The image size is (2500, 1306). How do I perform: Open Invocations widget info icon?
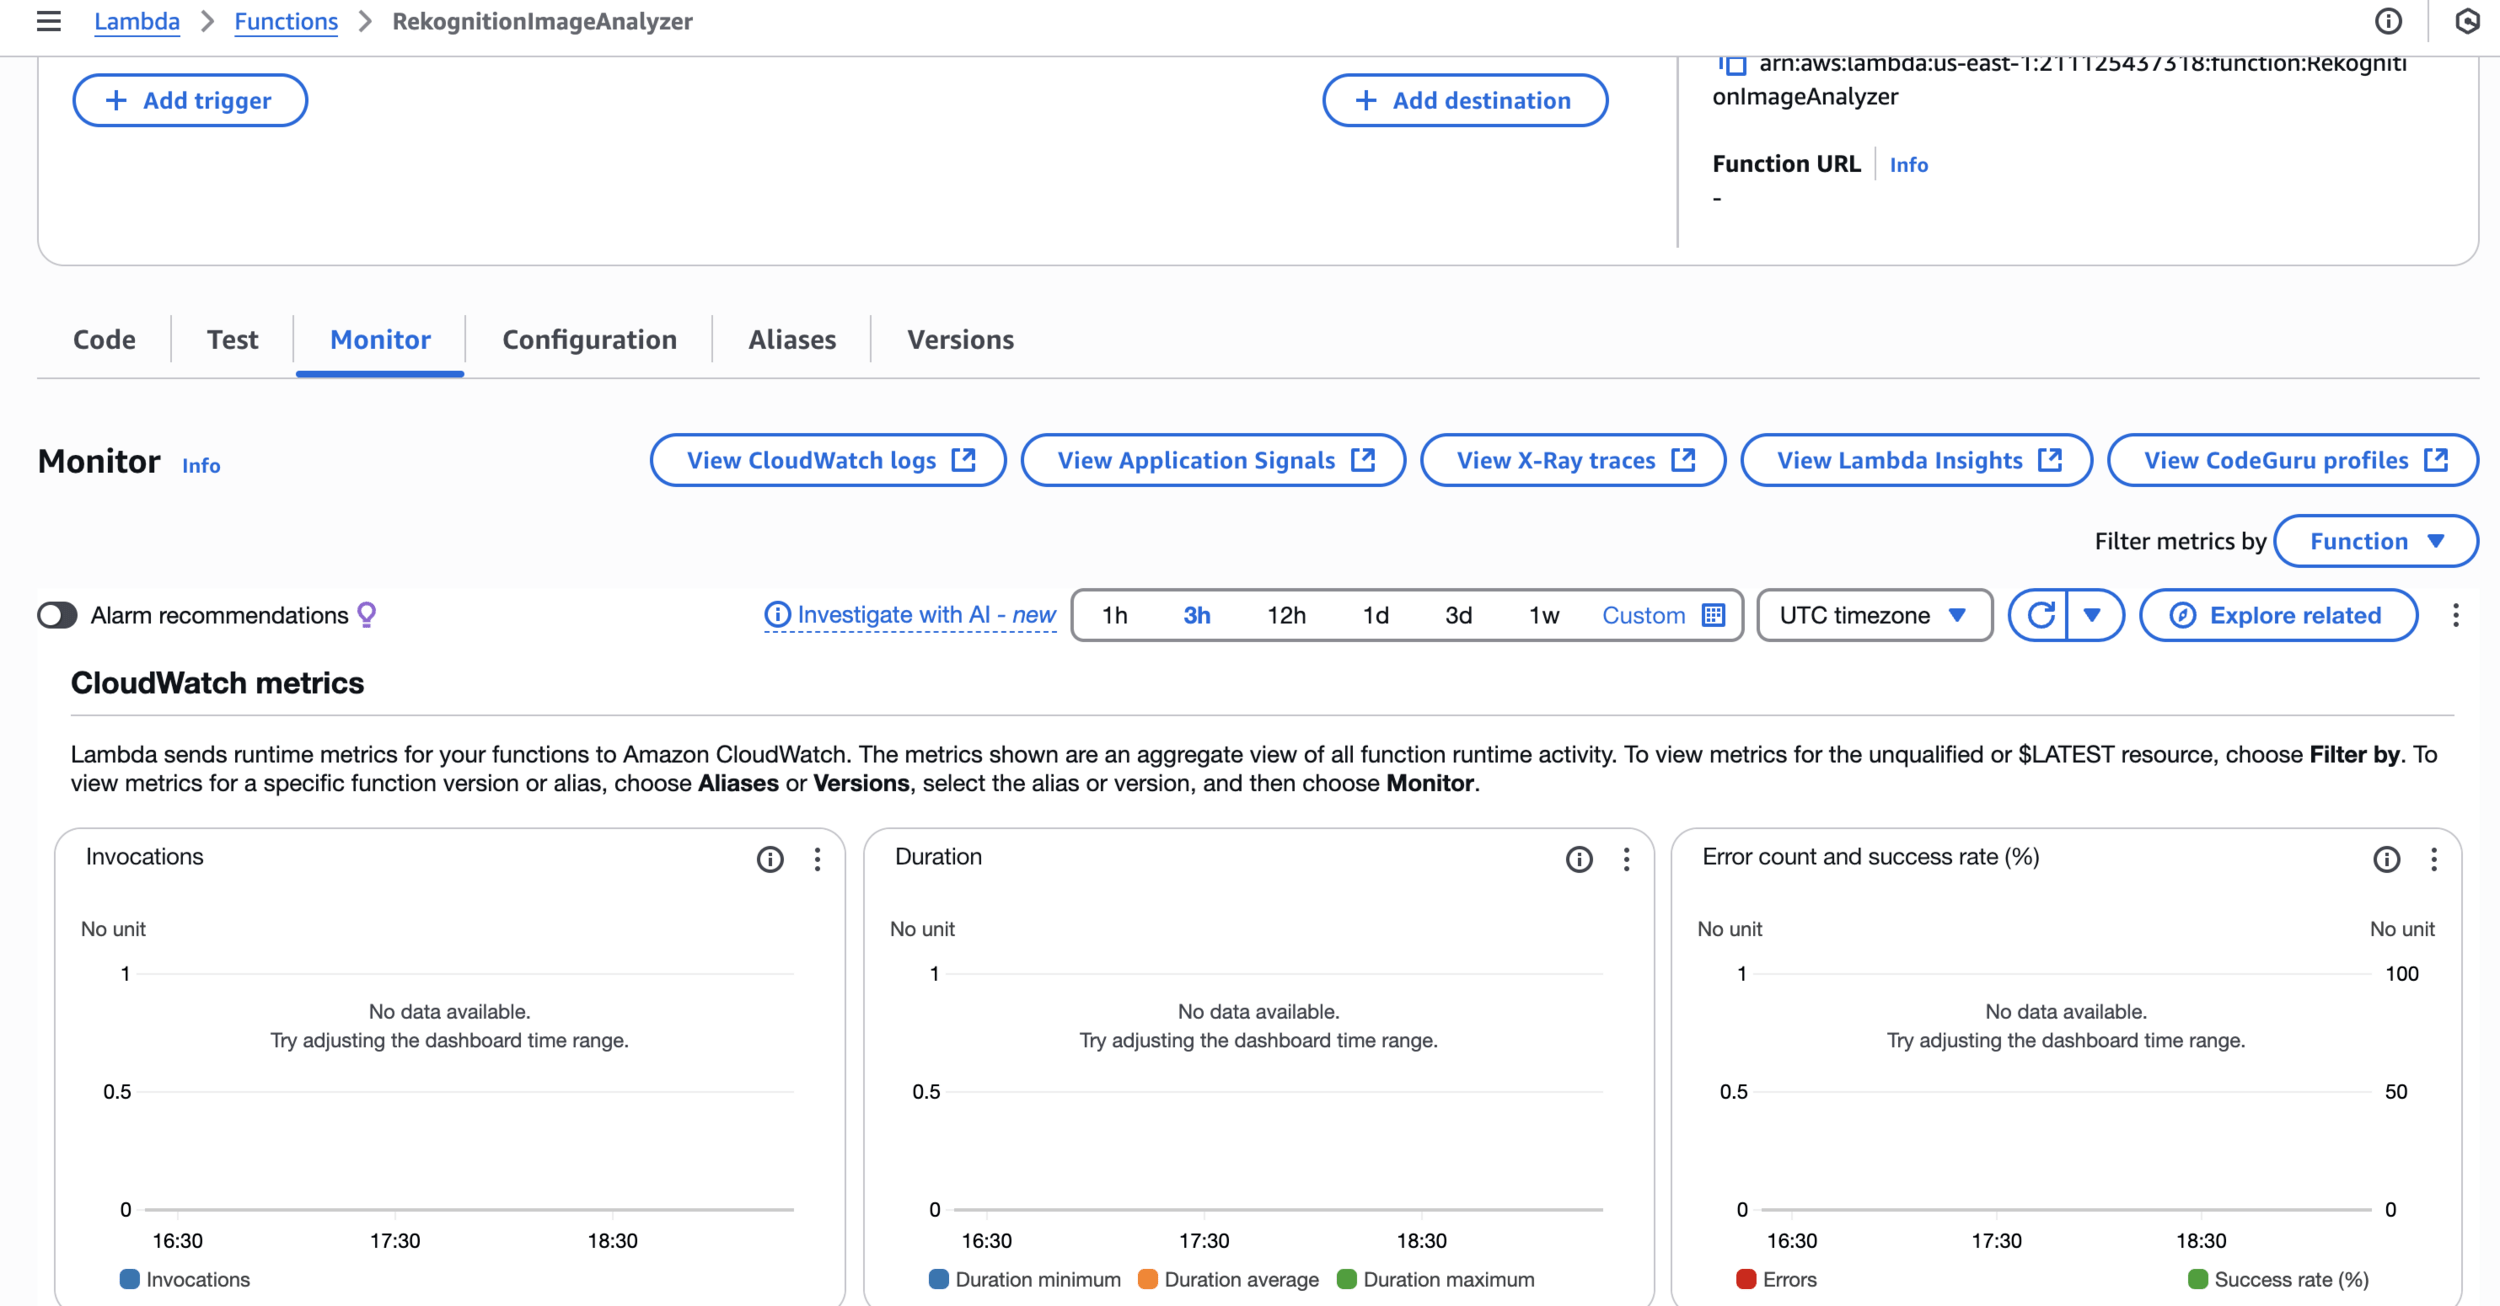769,859
